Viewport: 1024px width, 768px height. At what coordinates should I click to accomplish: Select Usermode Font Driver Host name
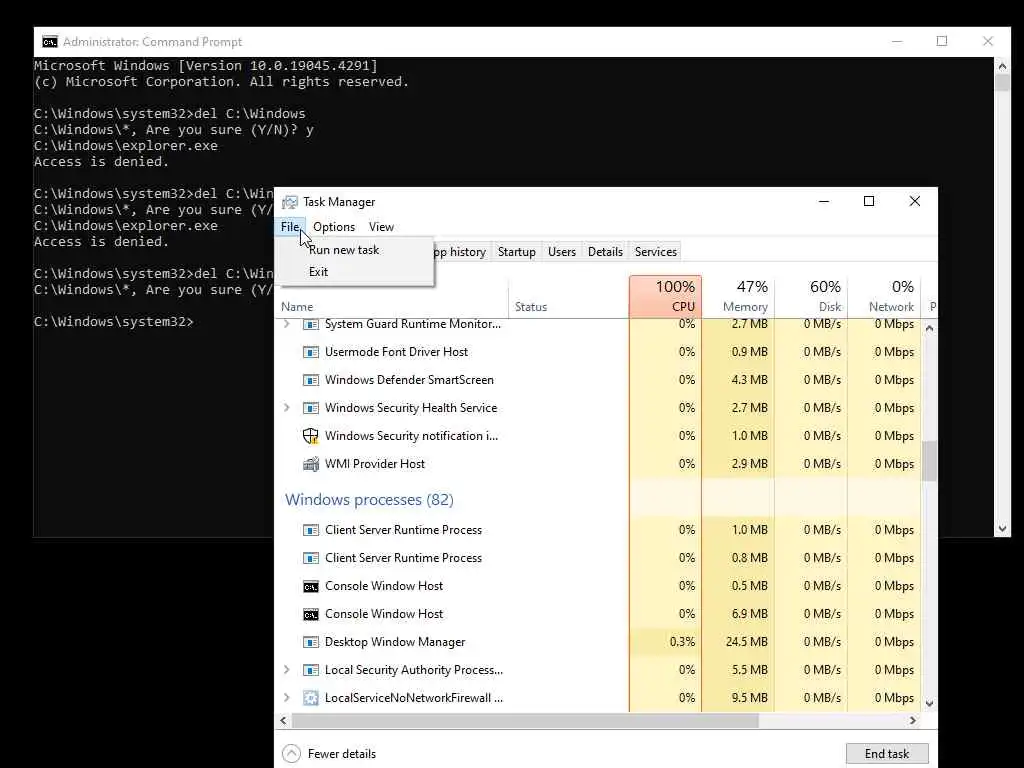(396, 351)
